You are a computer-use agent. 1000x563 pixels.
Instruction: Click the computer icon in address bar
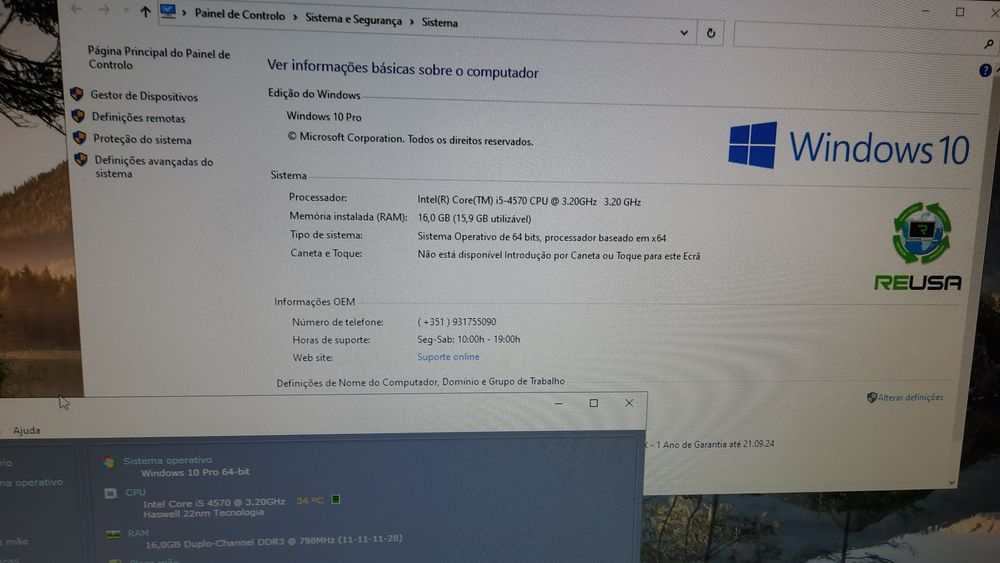(168, 11)
